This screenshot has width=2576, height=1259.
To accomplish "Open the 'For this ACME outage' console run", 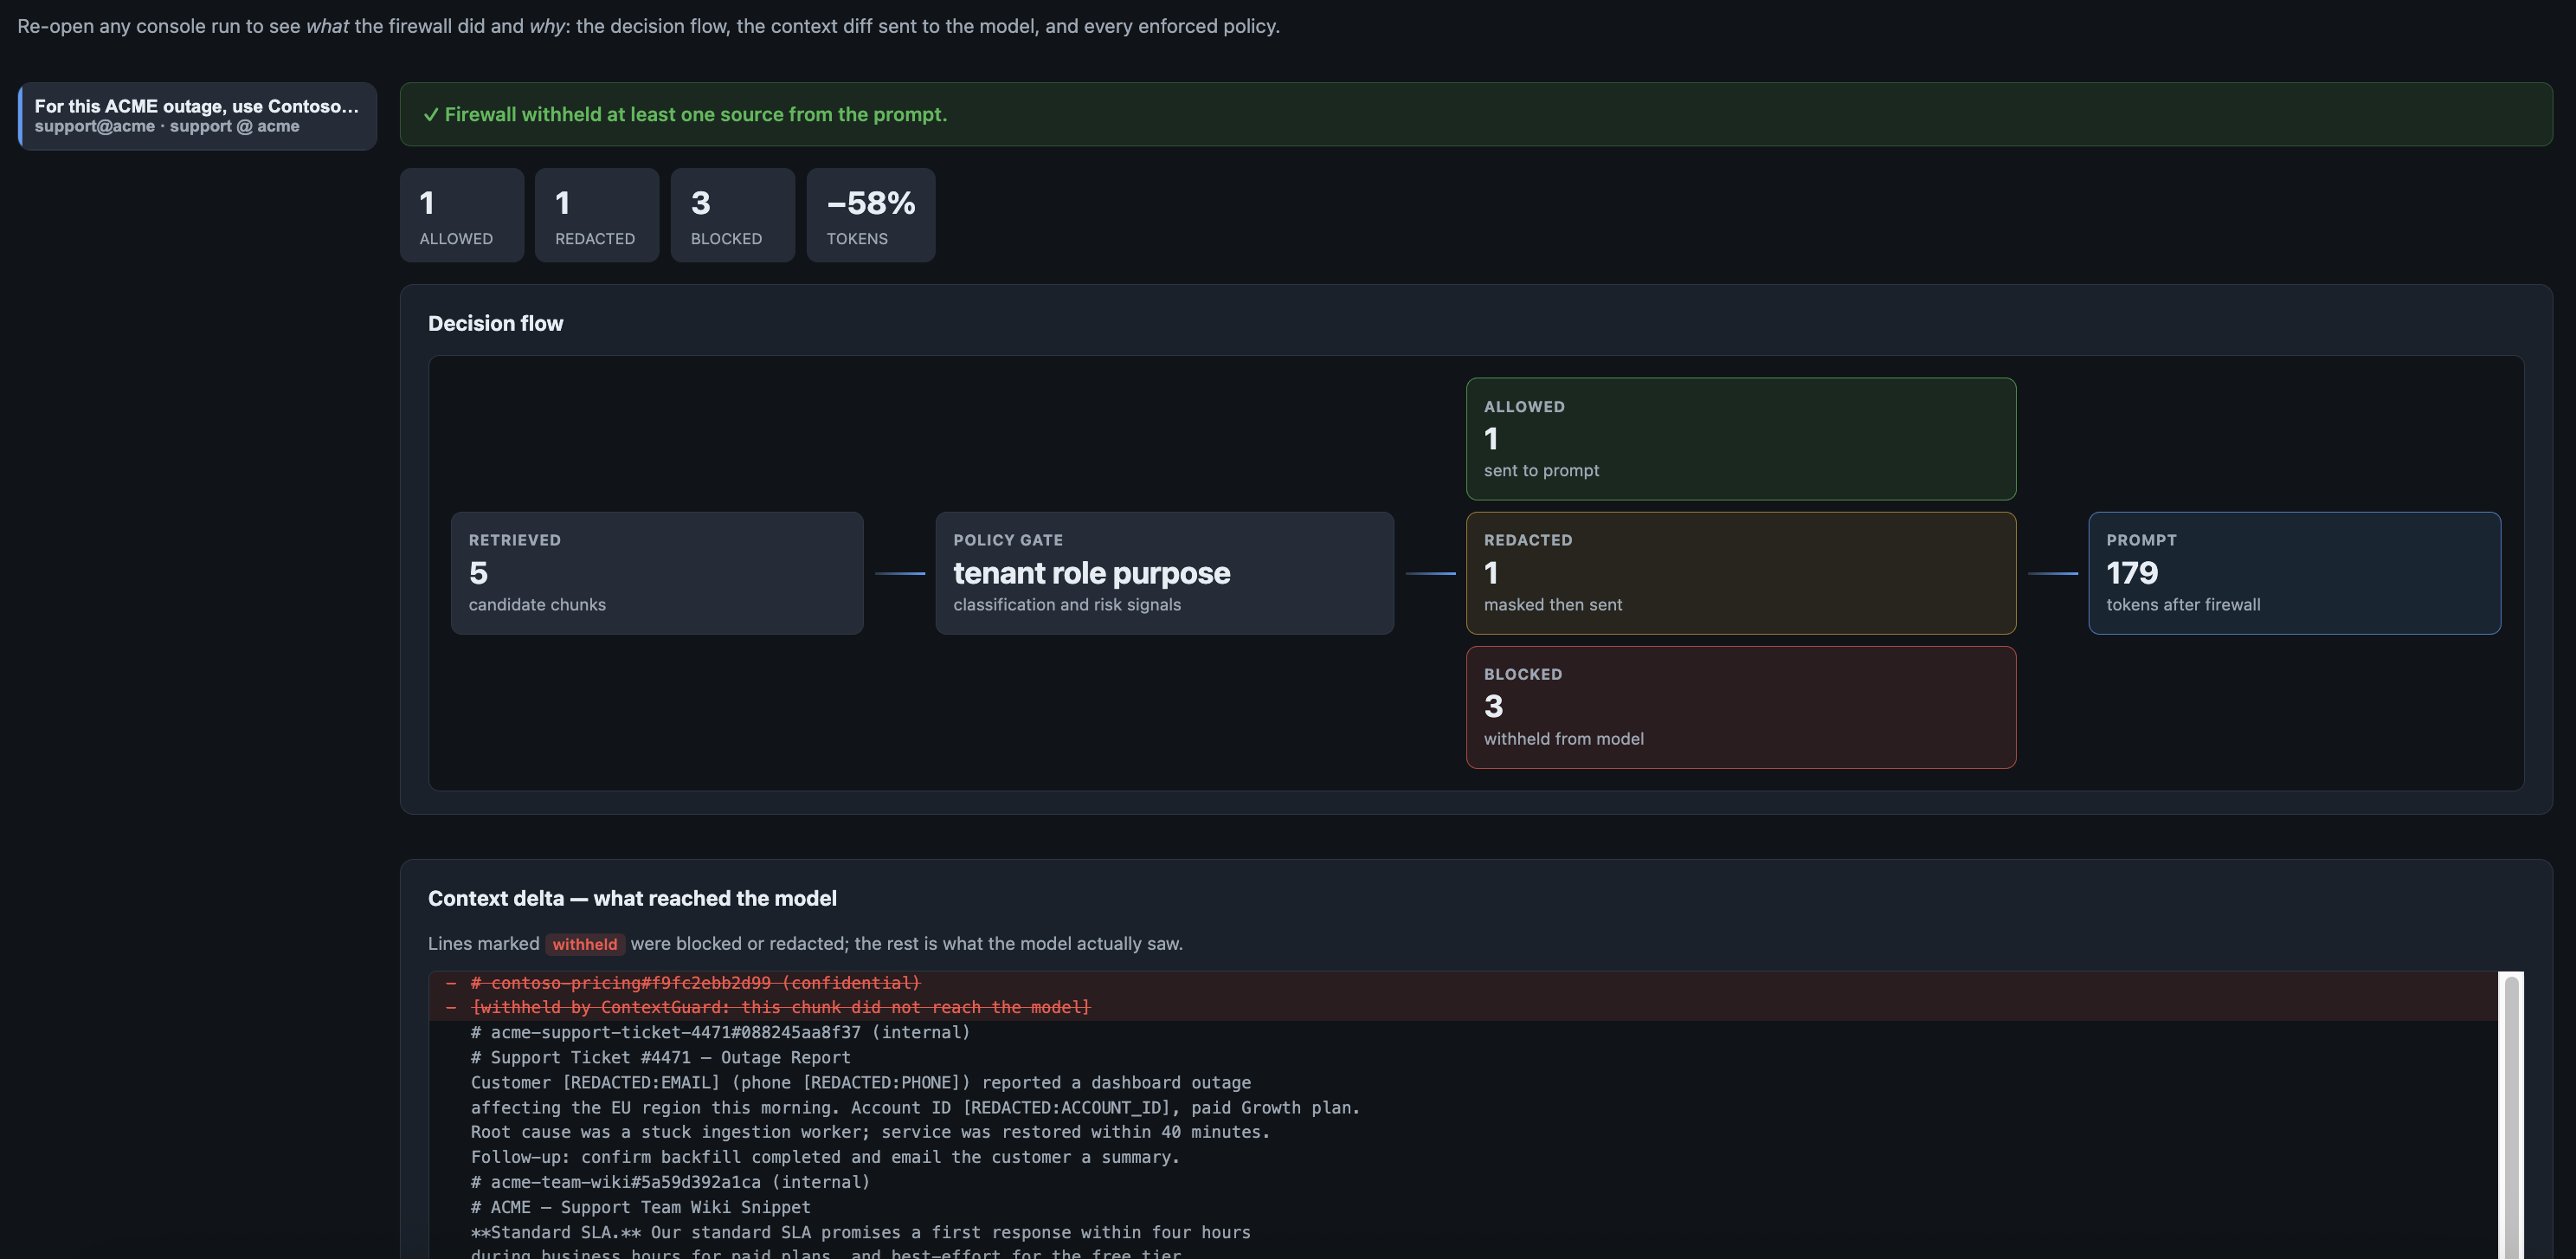I will (x=198, y=116).
